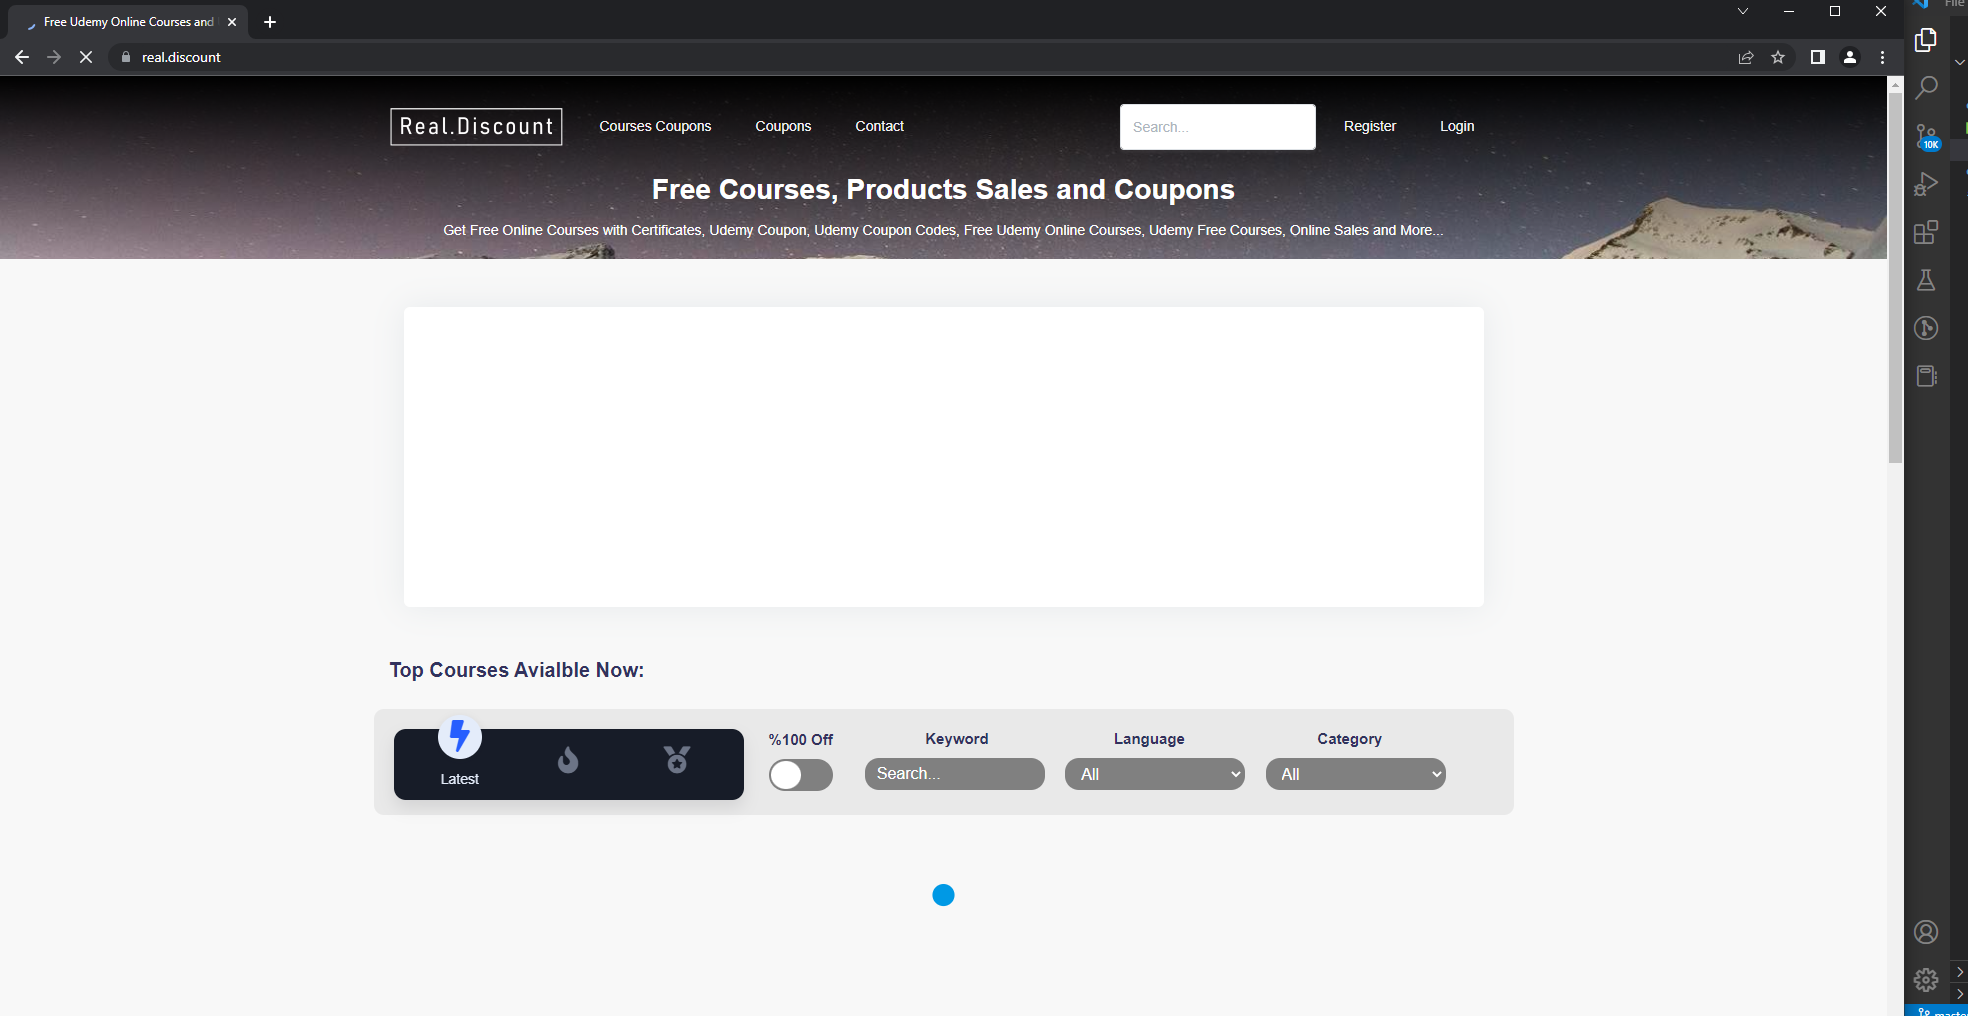Click the Login link
Screen dimensions: 1968x1016
1457,126
